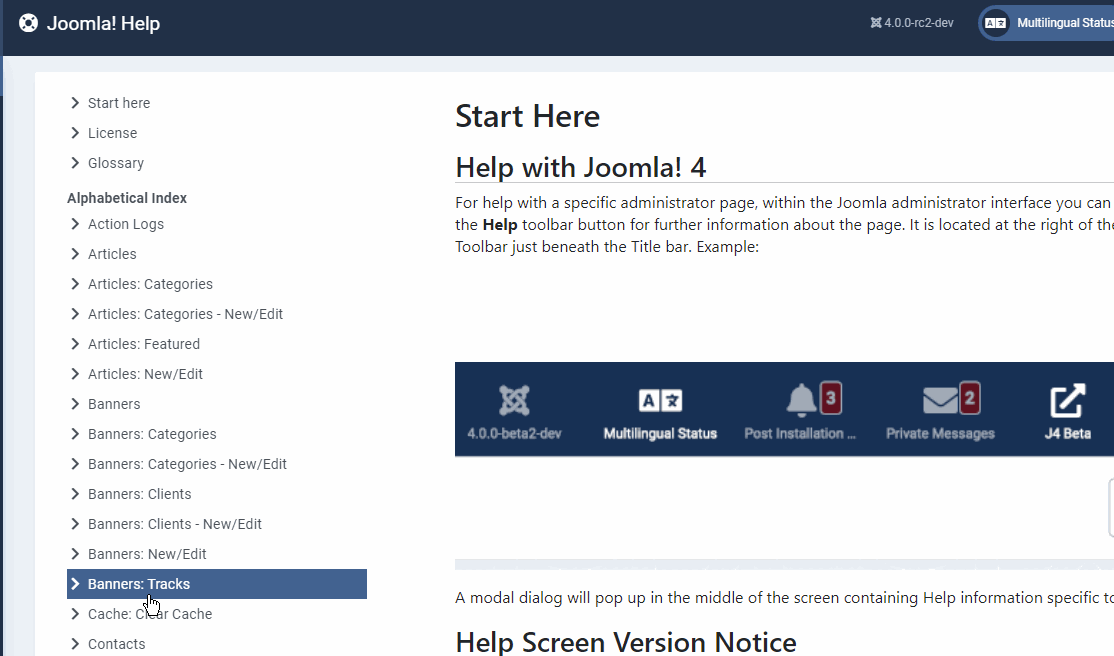
Task: Click the 4.0.0-beta2-dev label in the example image
Action: tap(514, 434)
